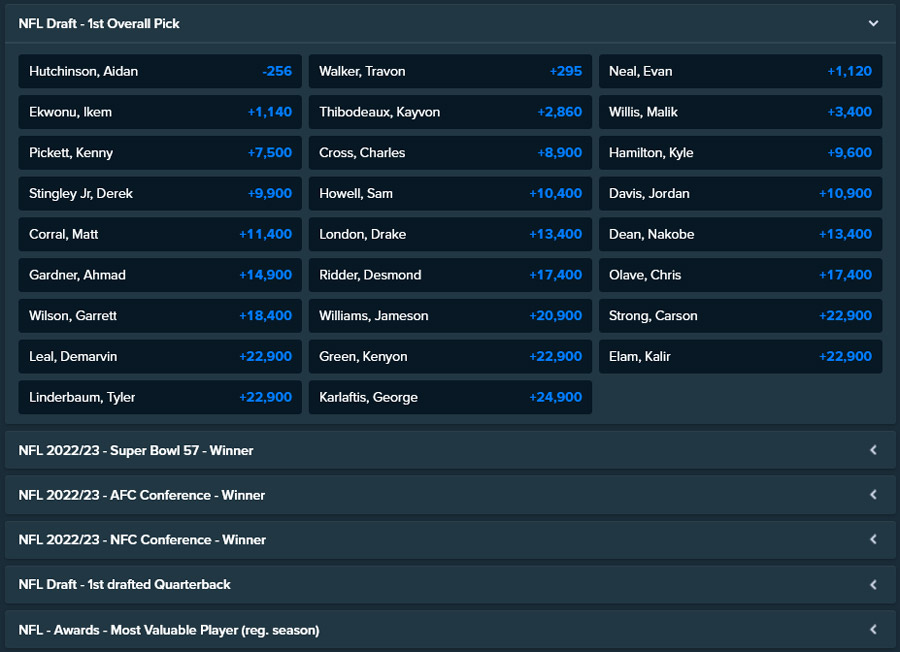
Task: Expand the 1st drafted Quarterback section
Action: pyautogui.click(x=450, y=584)
